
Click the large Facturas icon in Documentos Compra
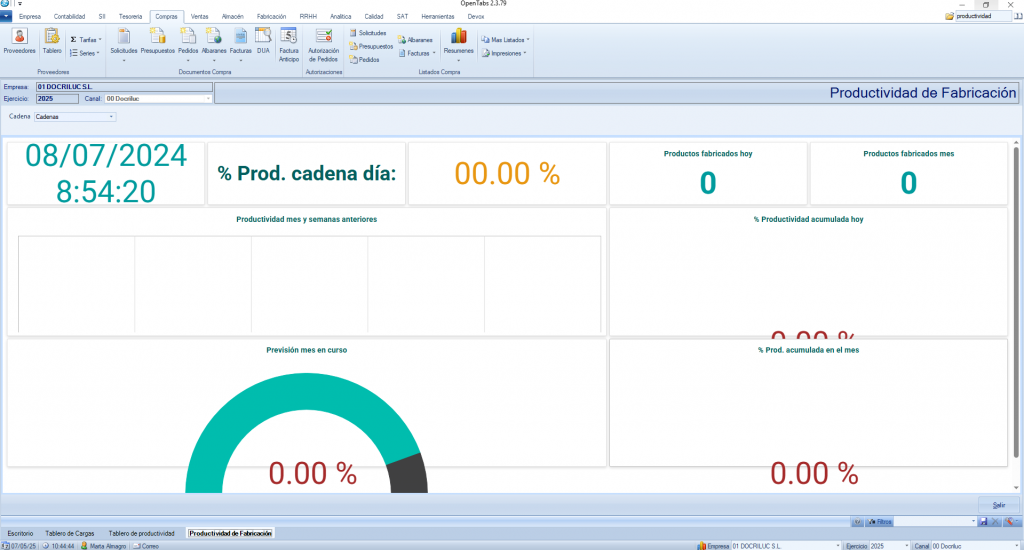tap(240, 41)
